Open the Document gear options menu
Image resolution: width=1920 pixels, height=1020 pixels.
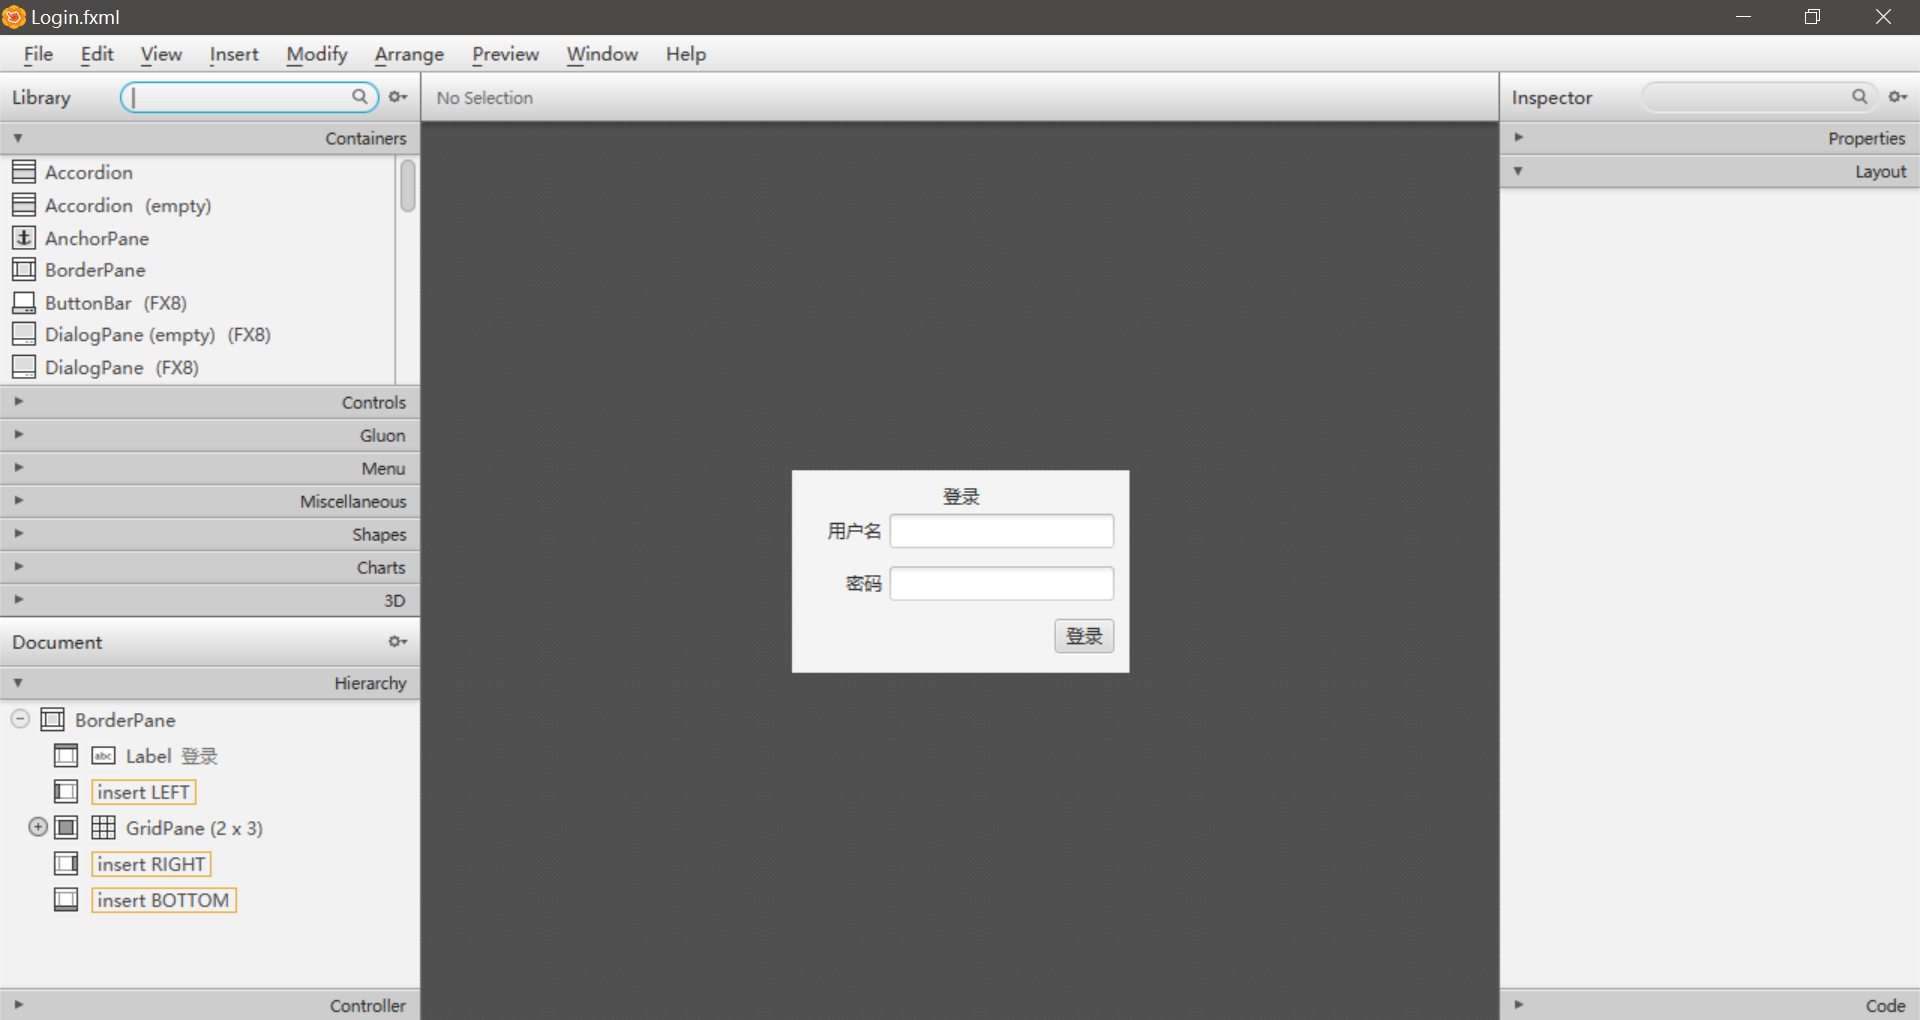click(398, 642)
